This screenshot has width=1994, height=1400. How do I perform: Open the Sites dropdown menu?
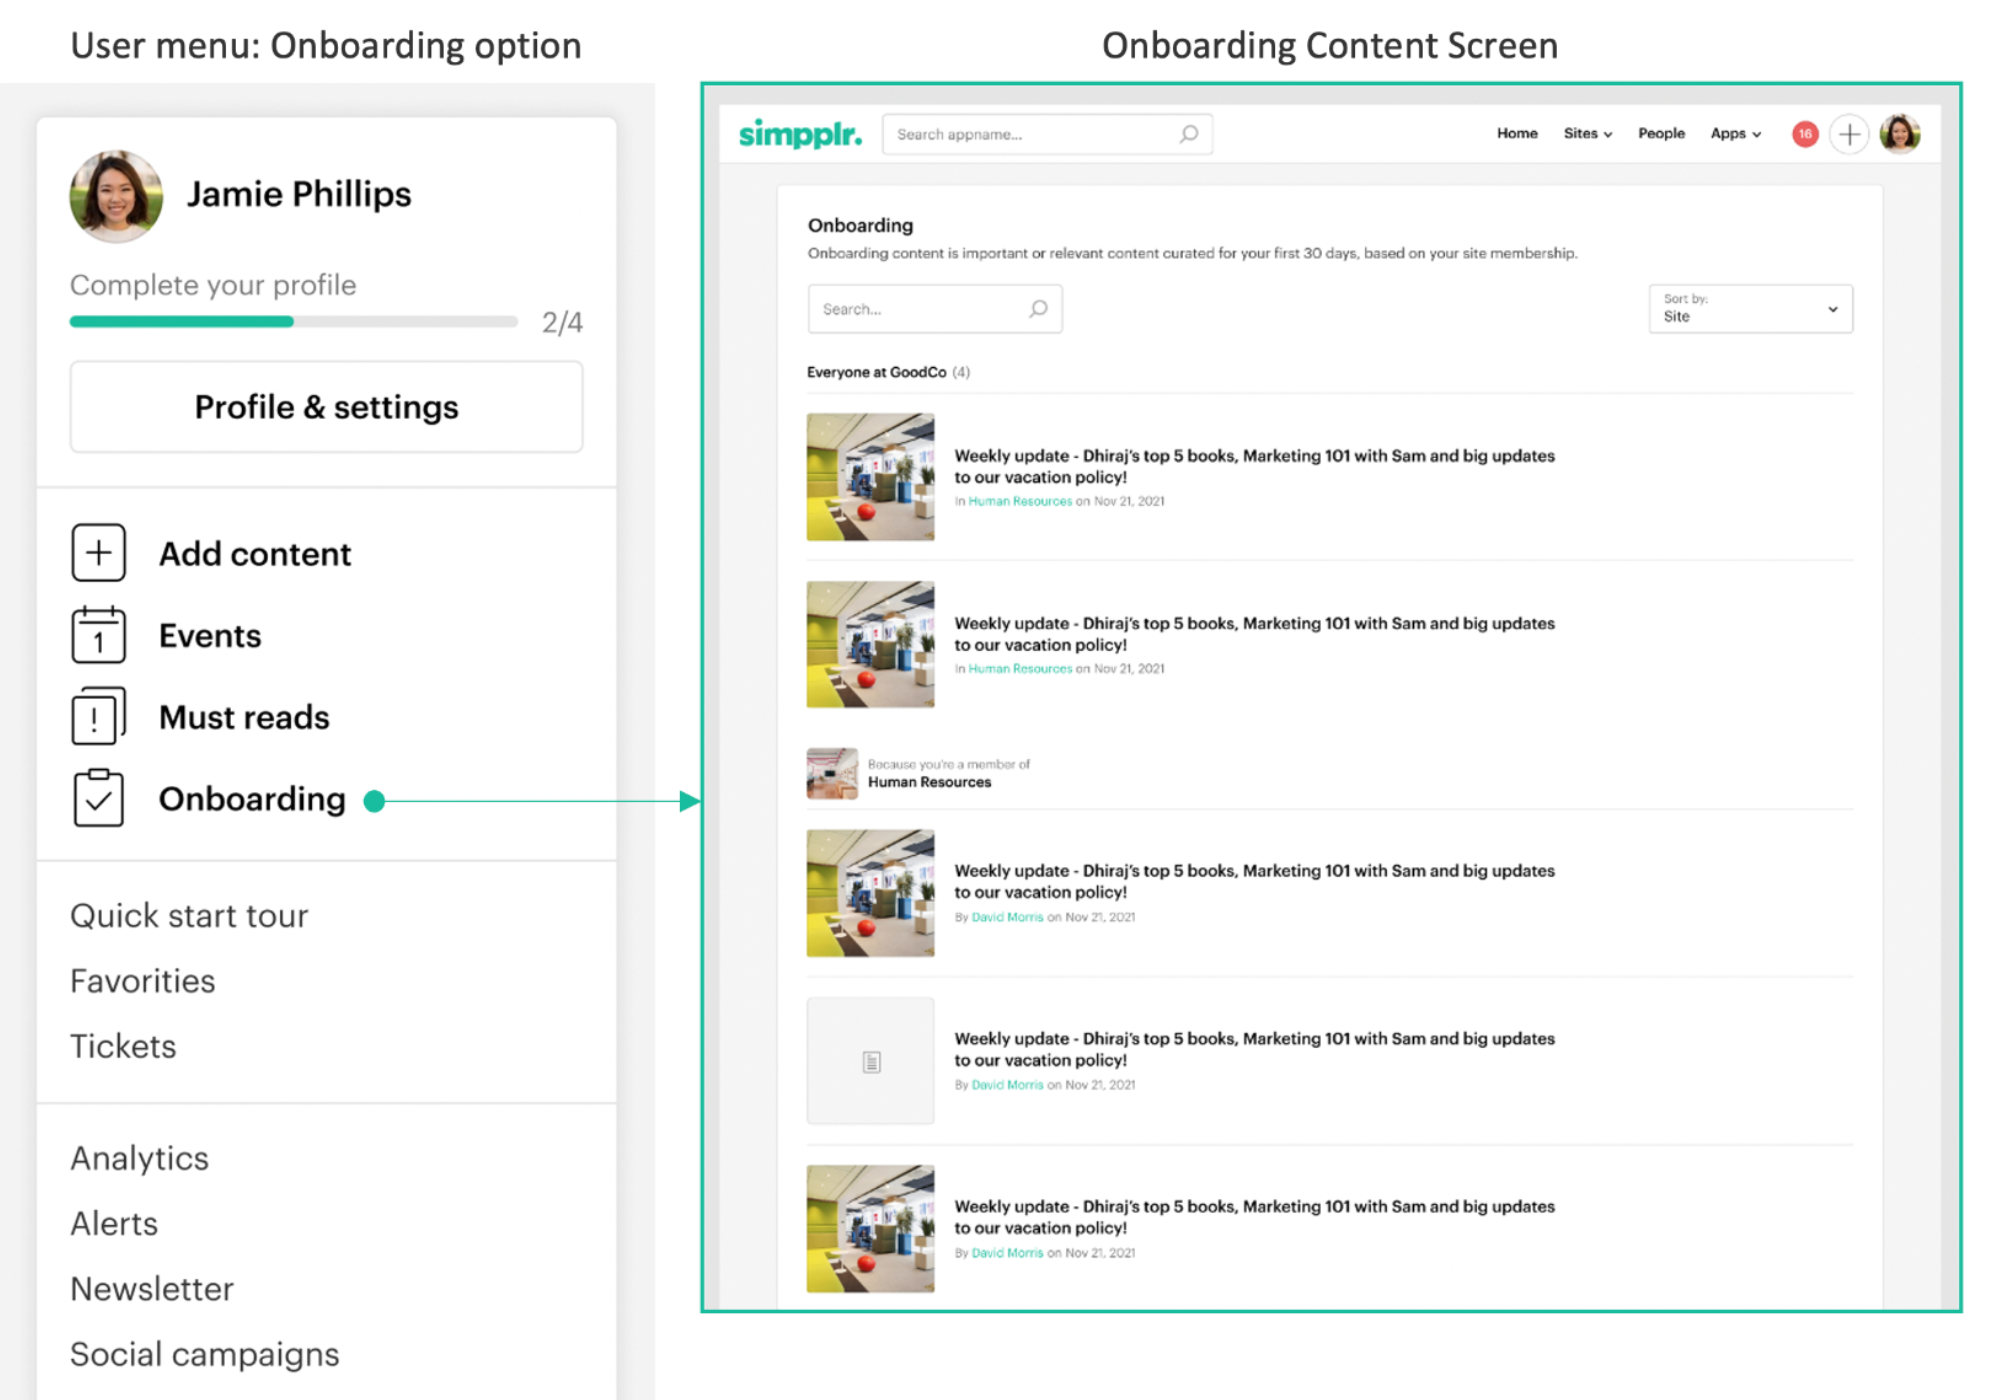(1587, 134)
